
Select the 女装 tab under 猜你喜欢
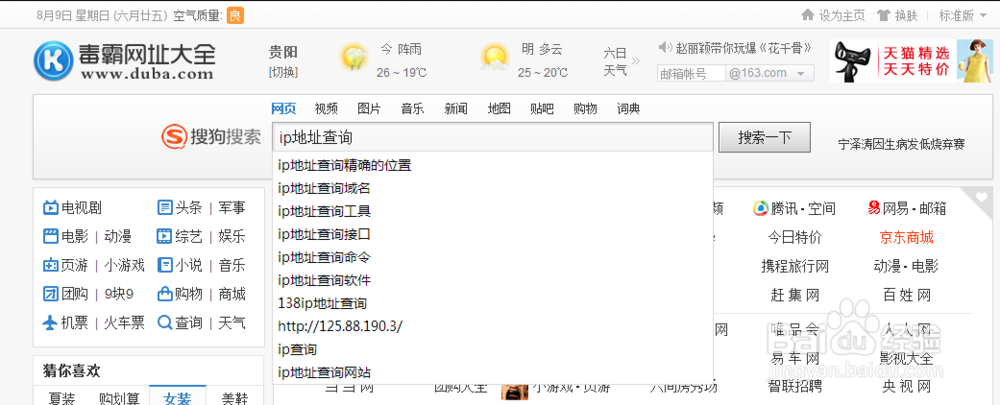coord(177,397)
